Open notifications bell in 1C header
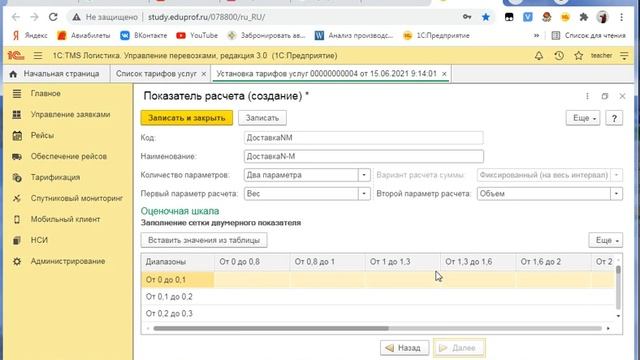The height and width of the screenshot is (360, 640). coord(539,56)
